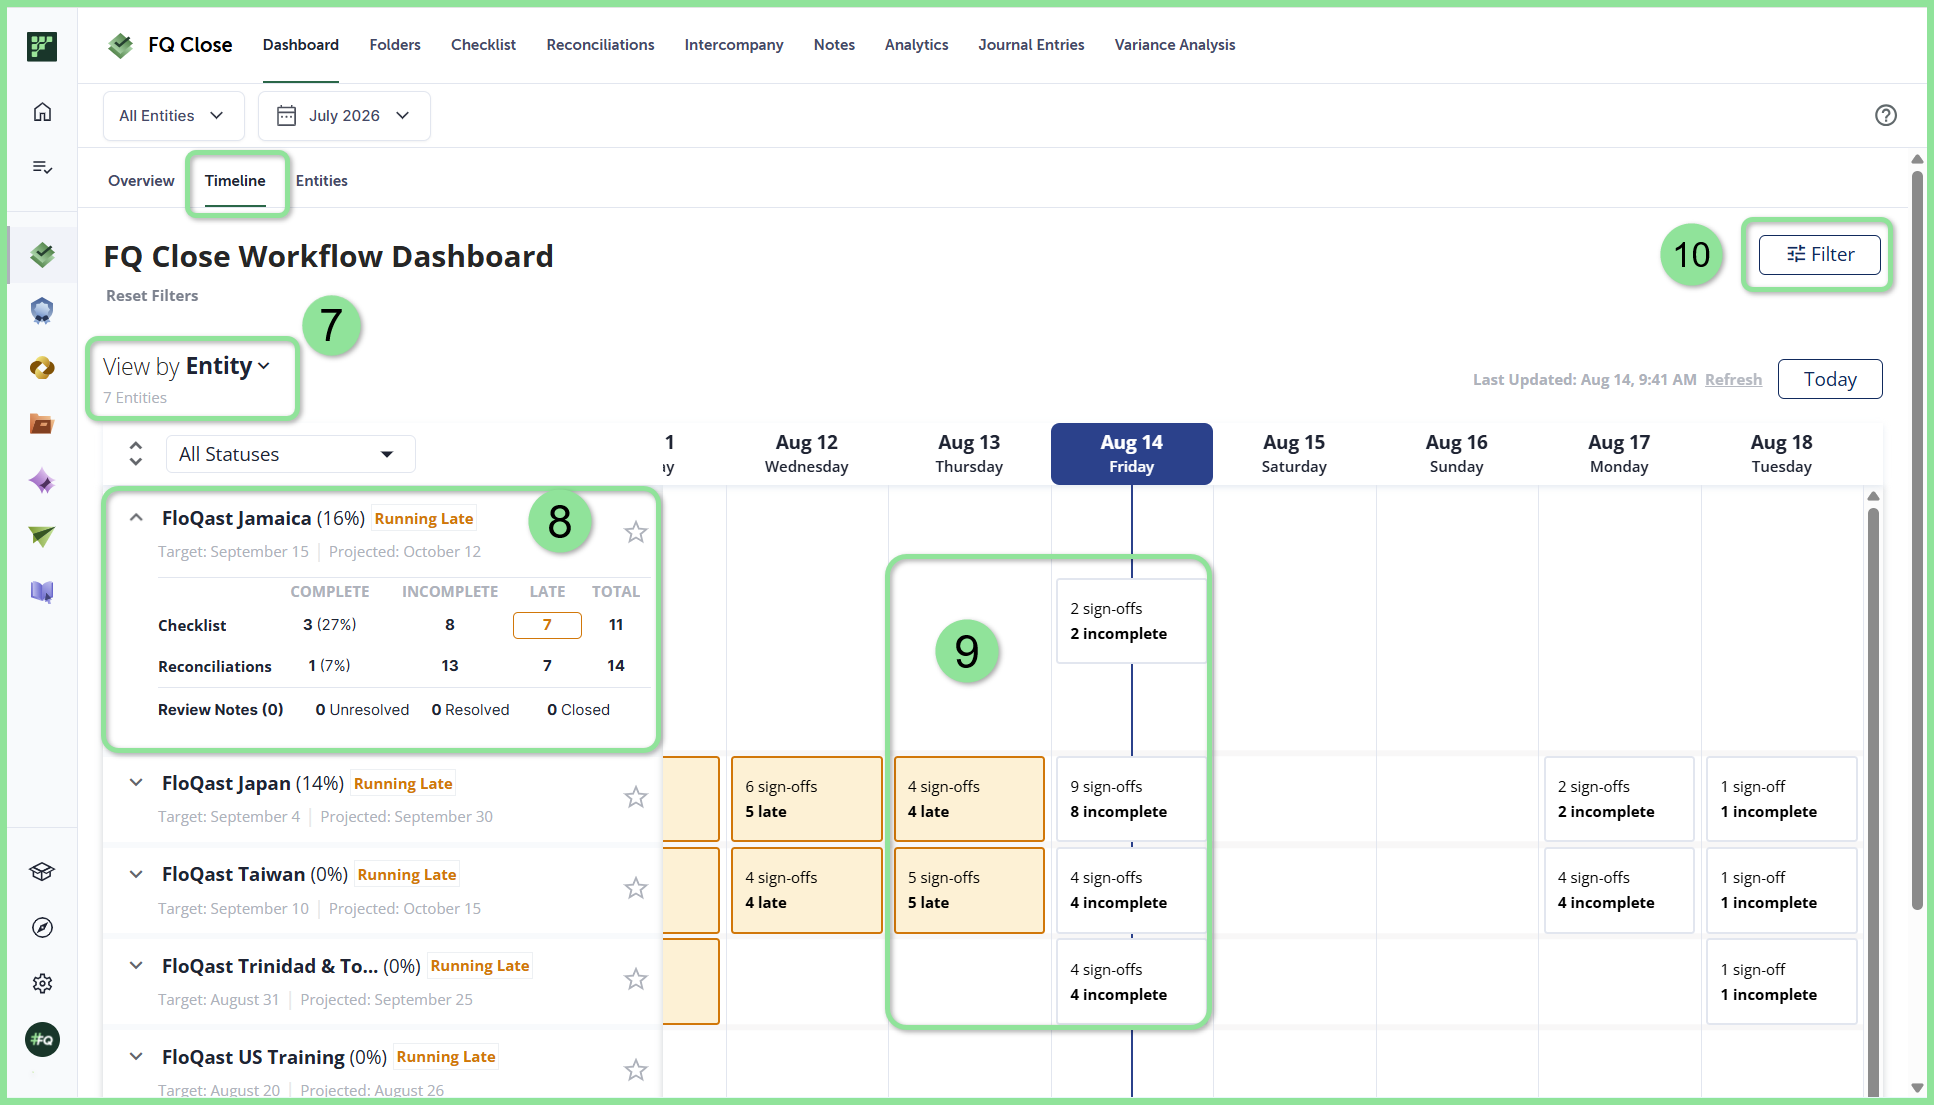The height and width of the screenshot is (1105, 1934).
Task: Open the purple book icon in sidebar
Action: (x=42, y=592)
